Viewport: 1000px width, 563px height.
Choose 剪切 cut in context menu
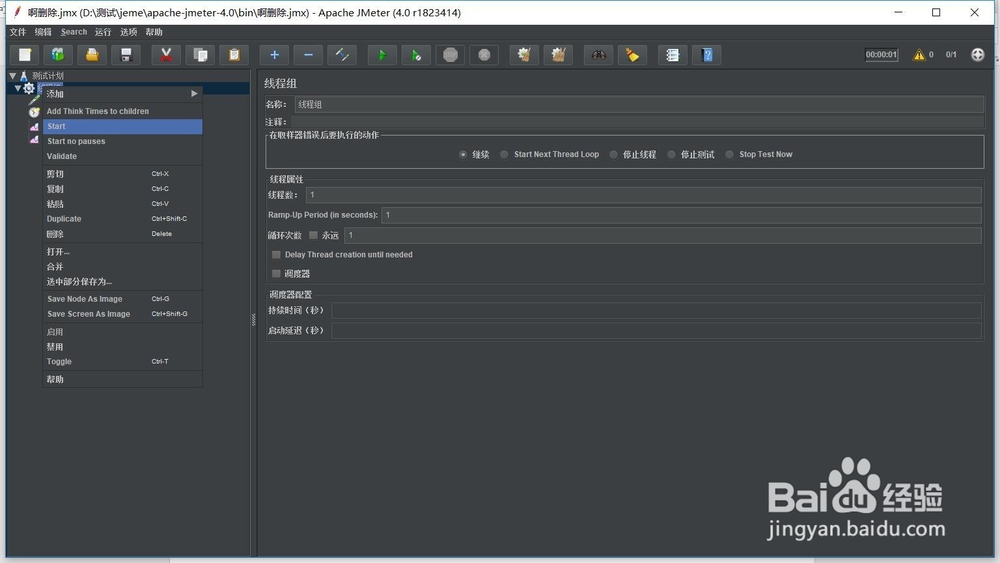click(122, 173)
